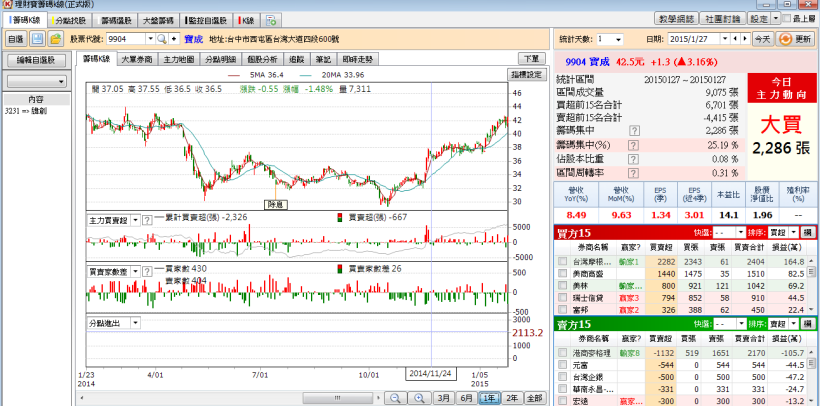Toggle the 最上層 always-on-top checkbox
This screenshot has width=820, height=406.
(787, 18)
